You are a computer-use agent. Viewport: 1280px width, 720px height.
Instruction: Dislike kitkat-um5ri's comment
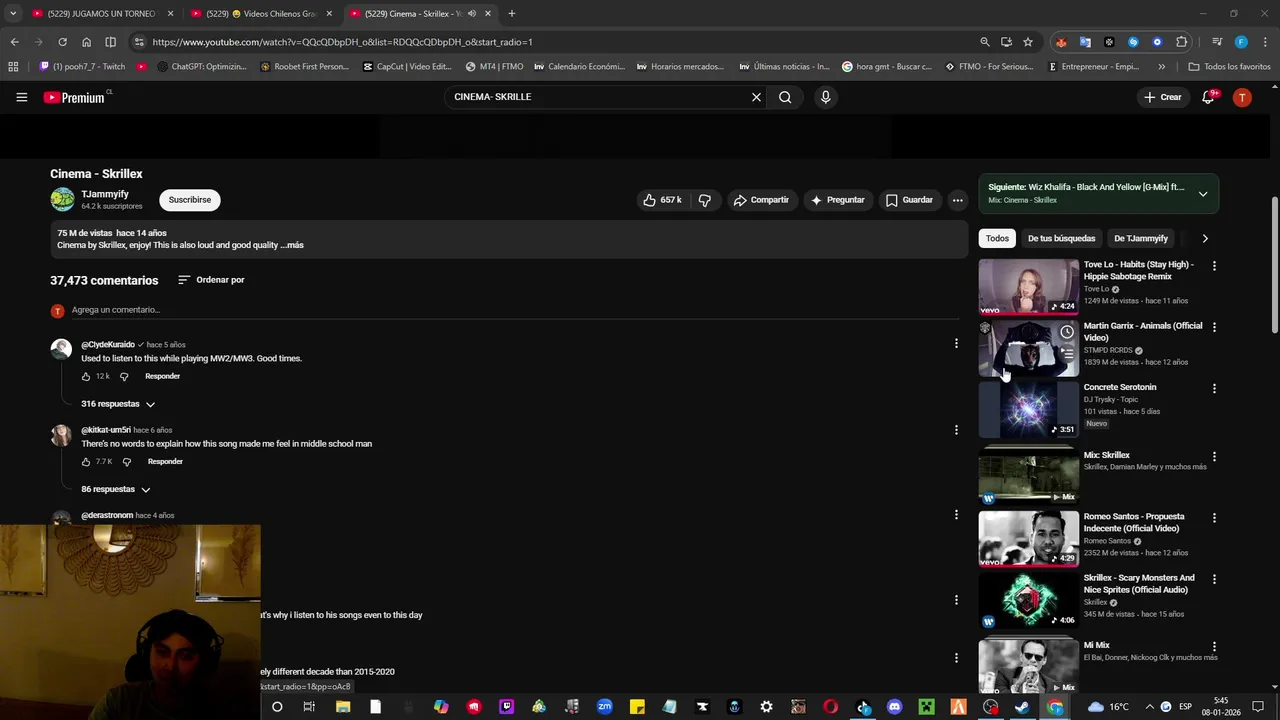[126, 462]
